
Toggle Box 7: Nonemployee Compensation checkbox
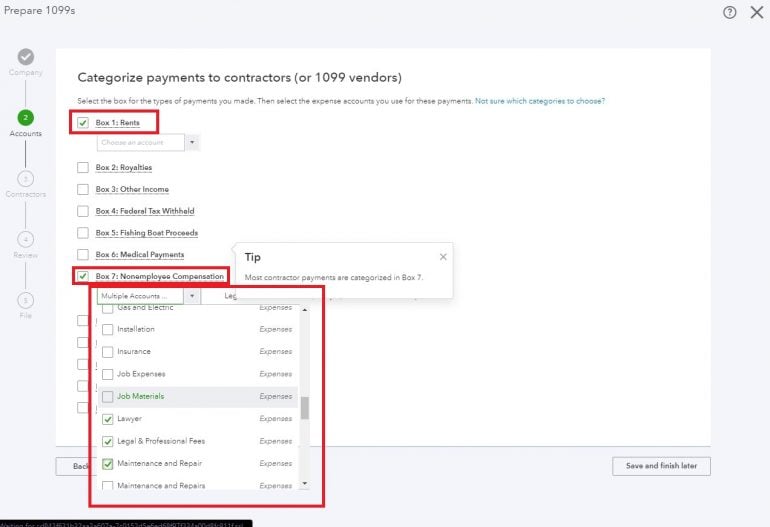83,276
